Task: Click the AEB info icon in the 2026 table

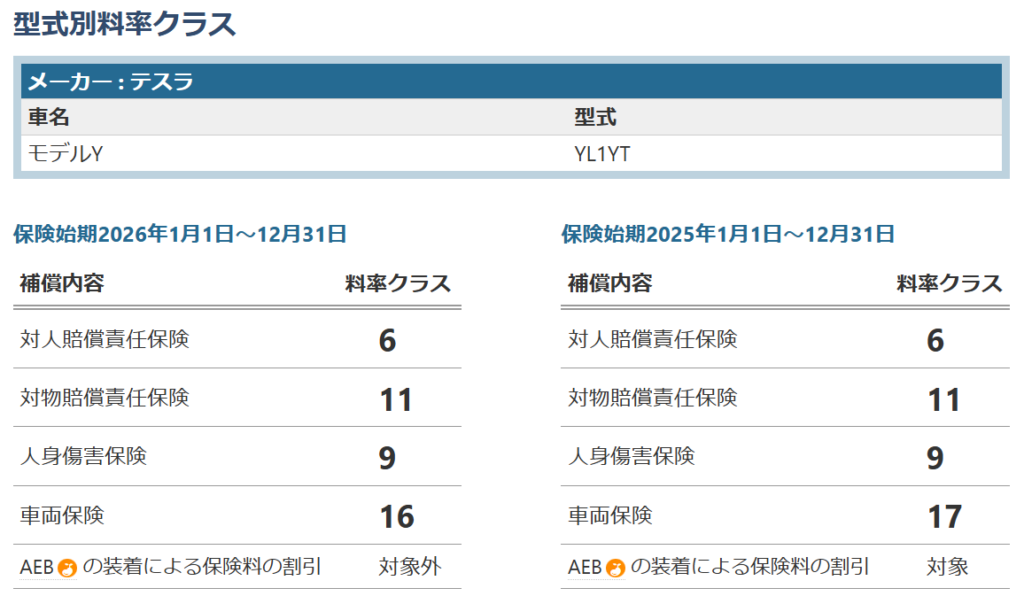Action: [x=68, y=569]
